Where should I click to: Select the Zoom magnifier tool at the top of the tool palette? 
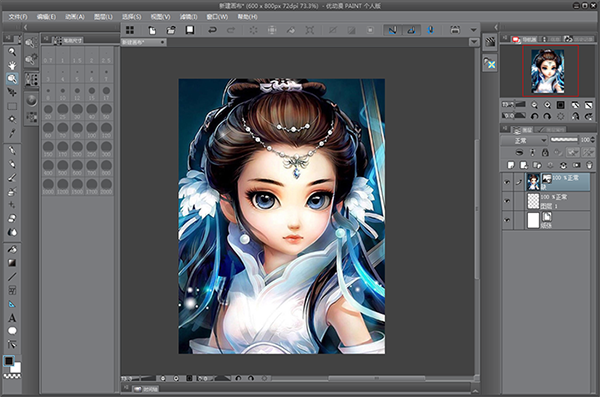click(x=12, y=52)
